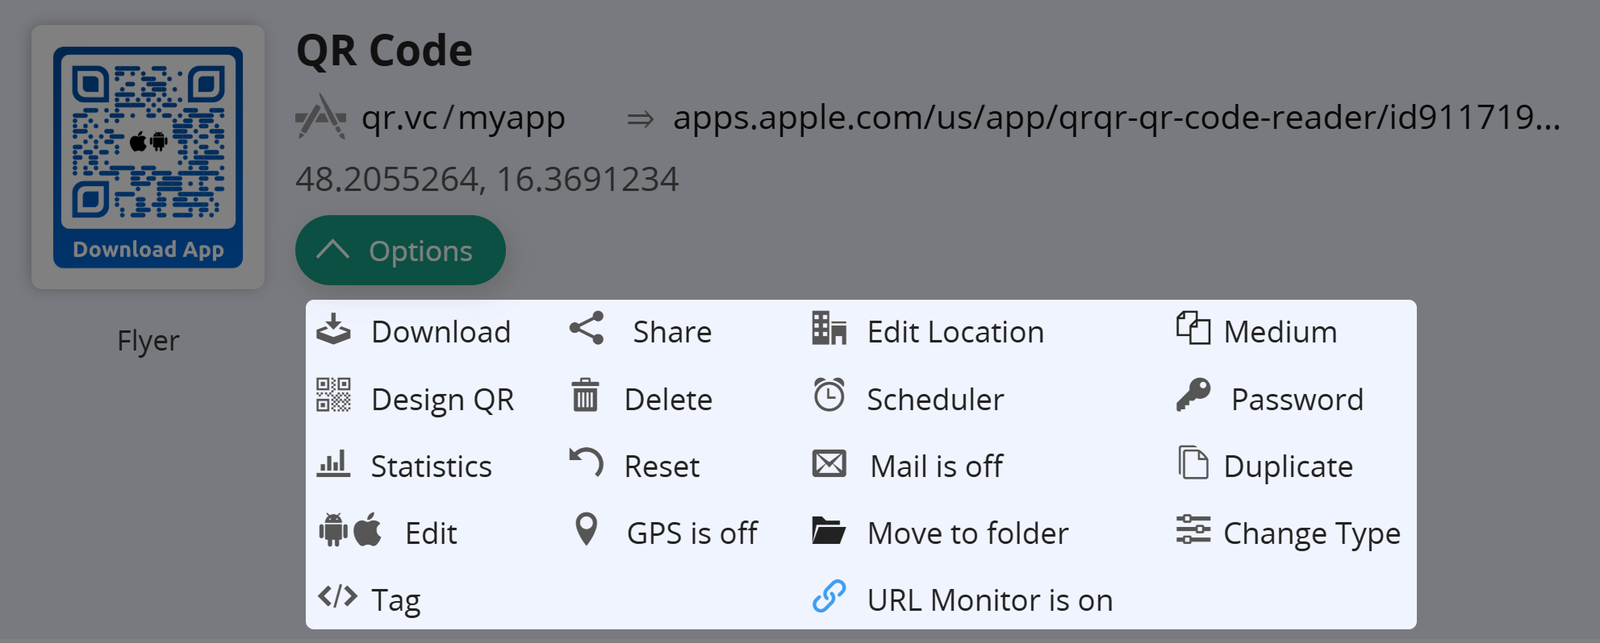1600x643 pixels.
Task: Click the Statistics bar chart icon
Action: (x=334, y=464)
